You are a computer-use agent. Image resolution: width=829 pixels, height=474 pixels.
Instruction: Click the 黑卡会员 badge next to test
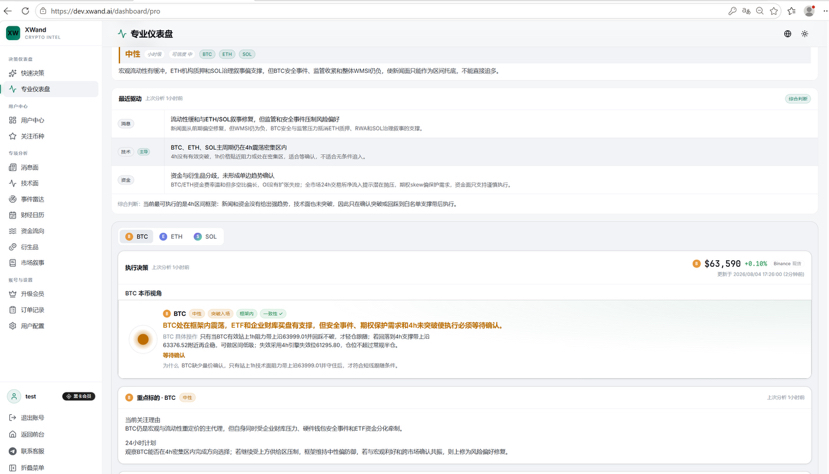[79, 396]
